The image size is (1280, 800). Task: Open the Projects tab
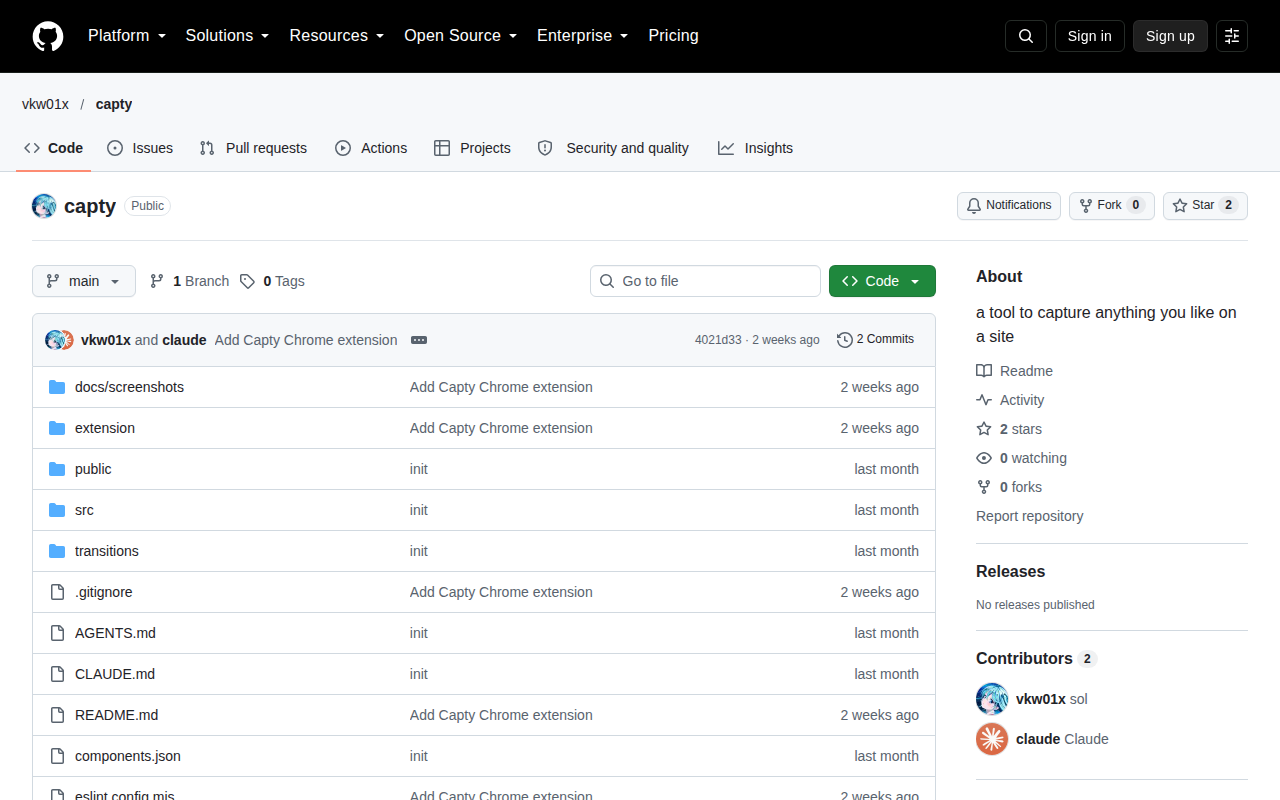(x=472, y=148)
